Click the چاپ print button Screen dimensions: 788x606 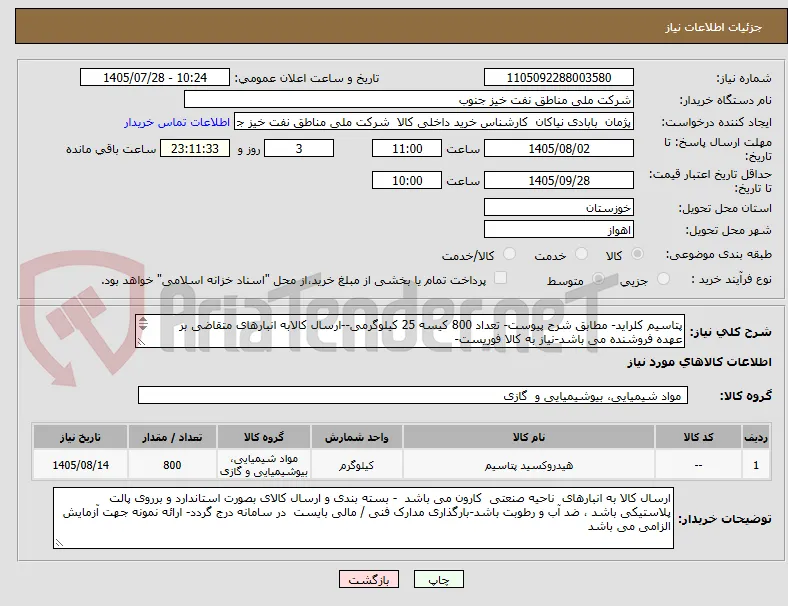(x=439, y=579)
